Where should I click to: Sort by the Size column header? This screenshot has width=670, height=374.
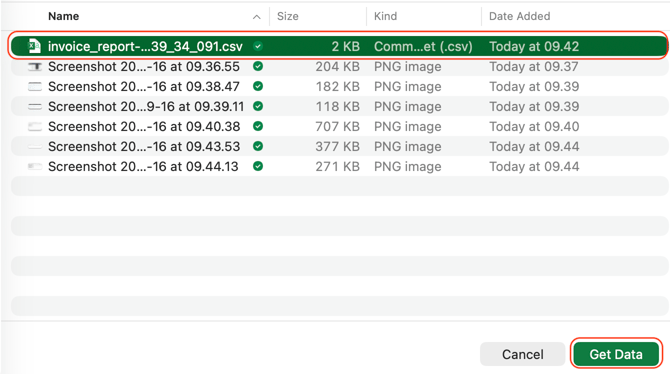click(288, 16)
